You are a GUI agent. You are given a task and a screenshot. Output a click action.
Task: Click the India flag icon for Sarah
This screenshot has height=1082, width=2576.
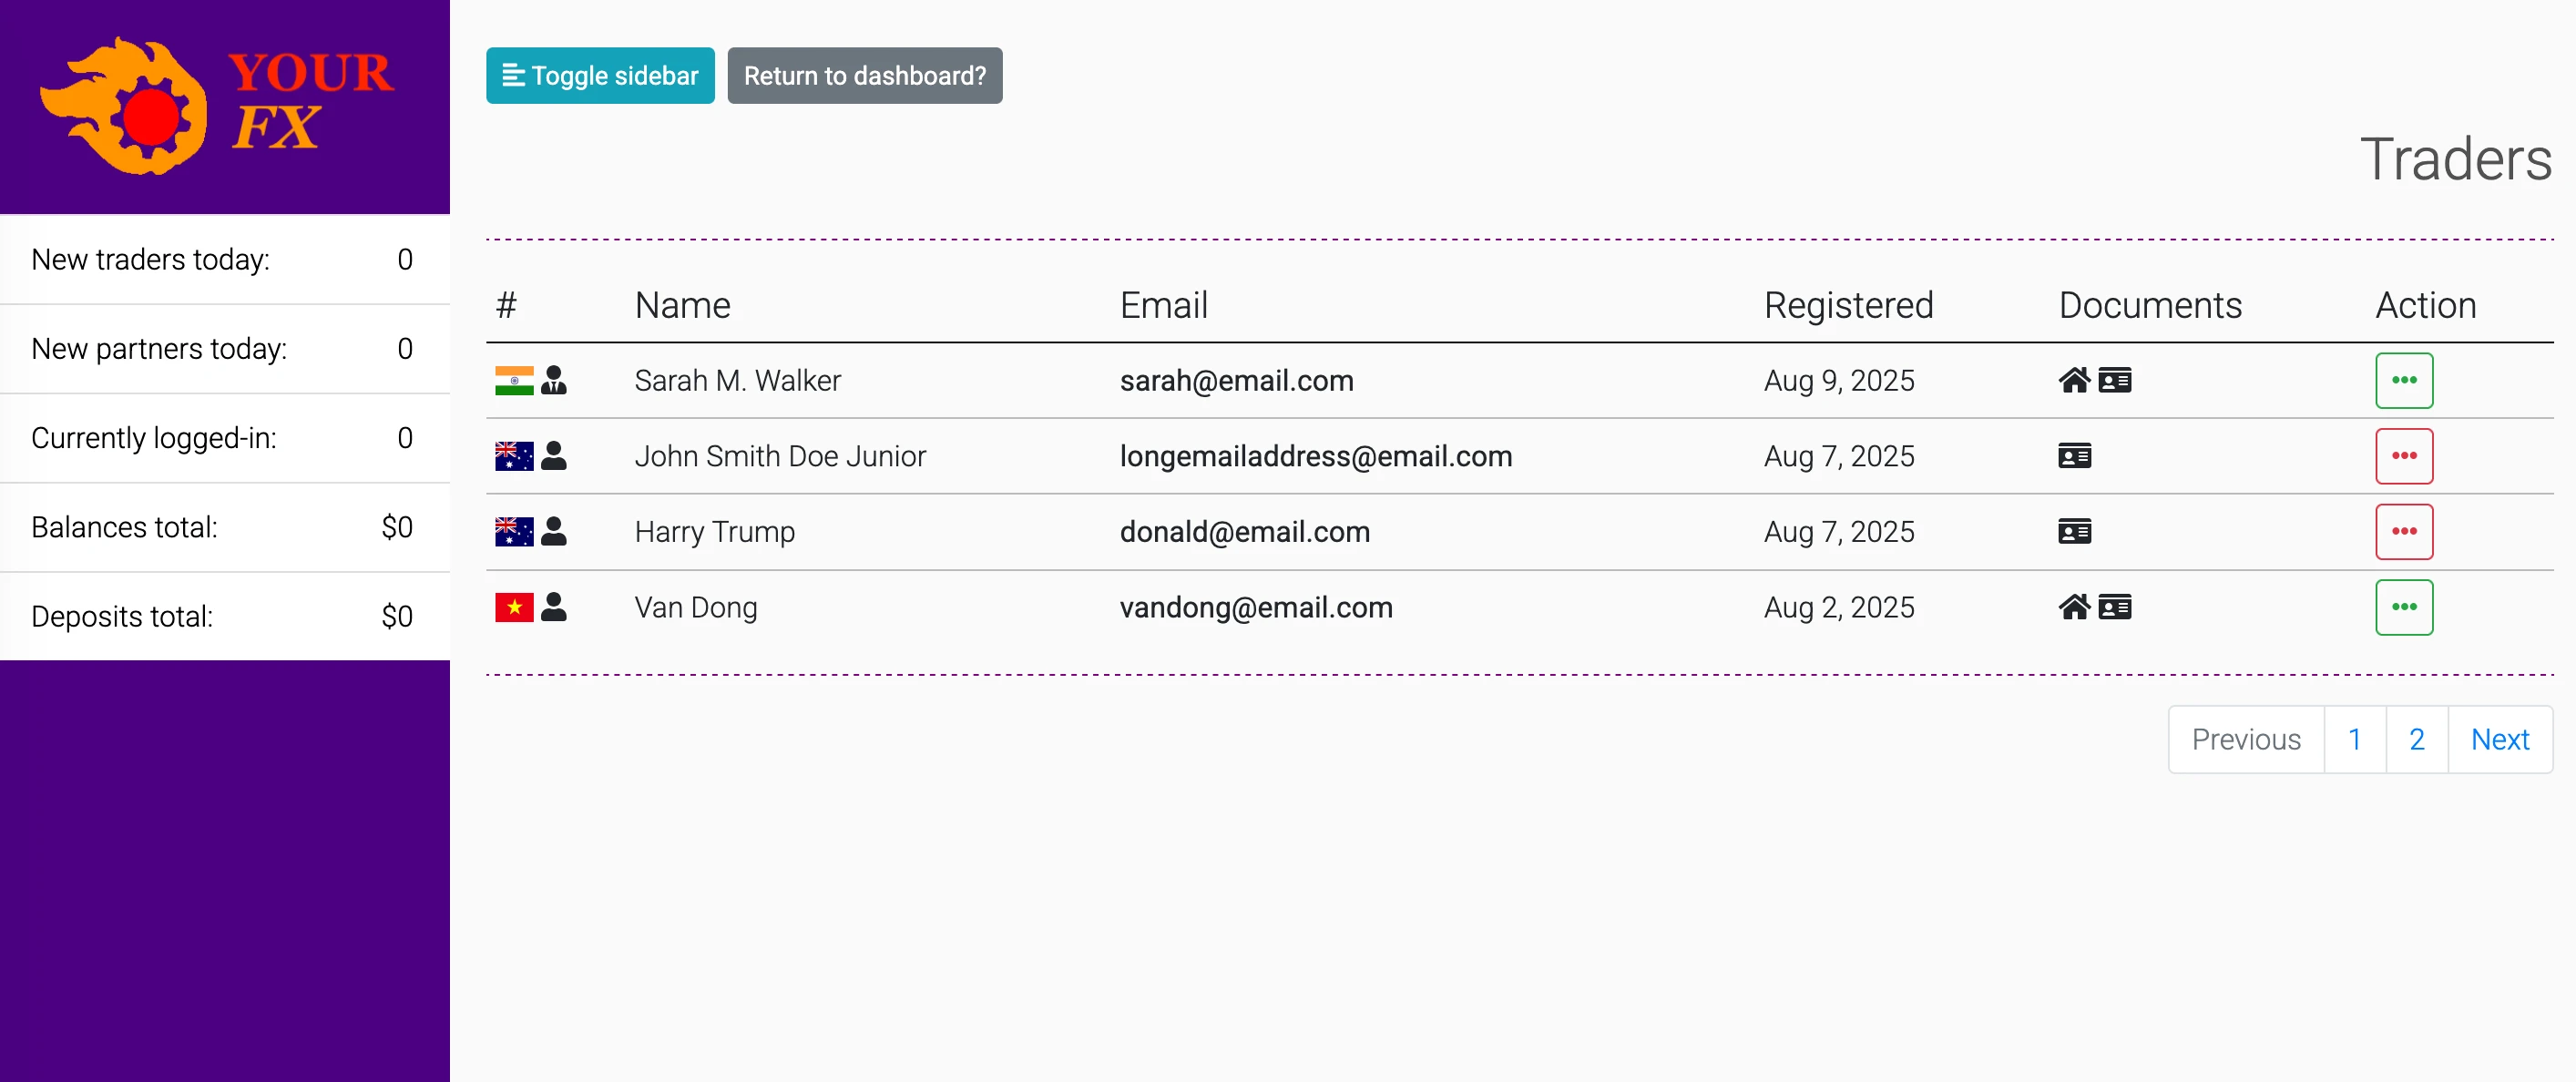point(514,381)
